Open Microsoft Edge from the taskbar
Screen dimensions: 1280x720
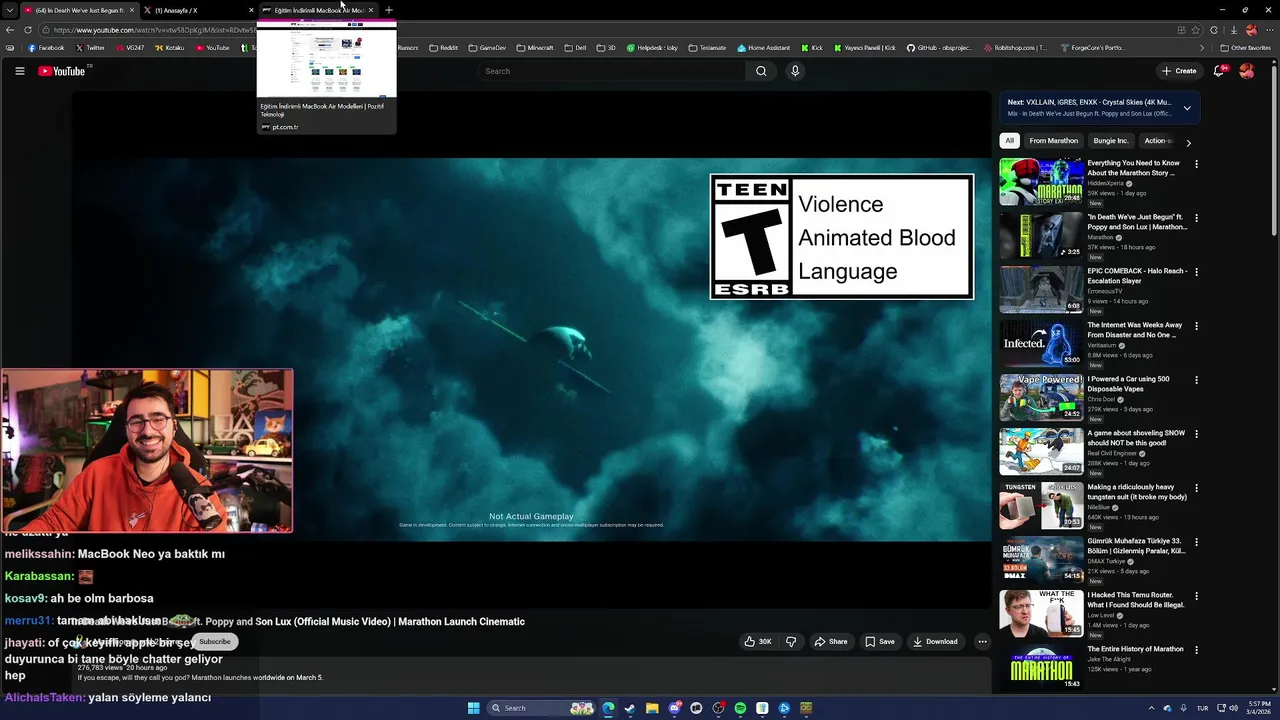pyautogui.click(x=608, y=708)
